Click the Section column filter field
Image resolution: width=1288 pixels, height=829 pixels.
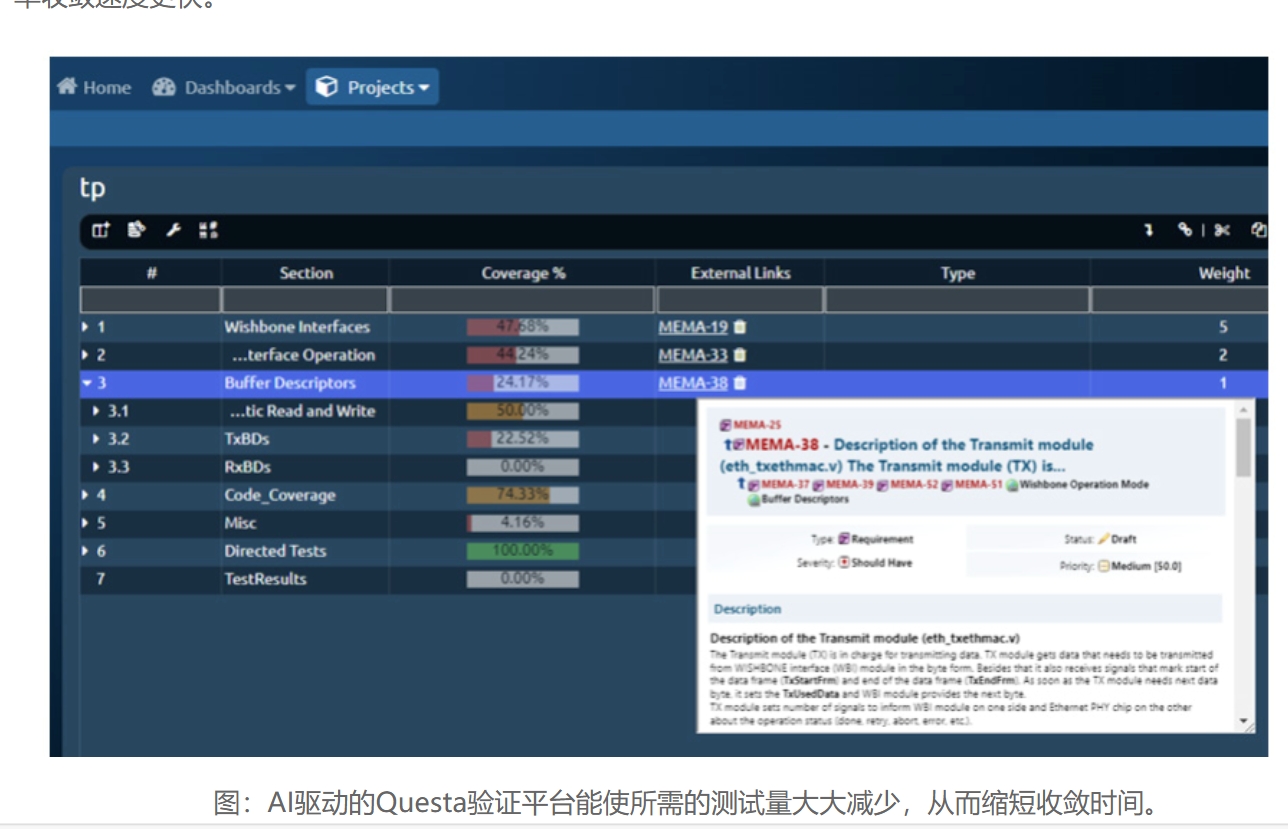point(305,300)
